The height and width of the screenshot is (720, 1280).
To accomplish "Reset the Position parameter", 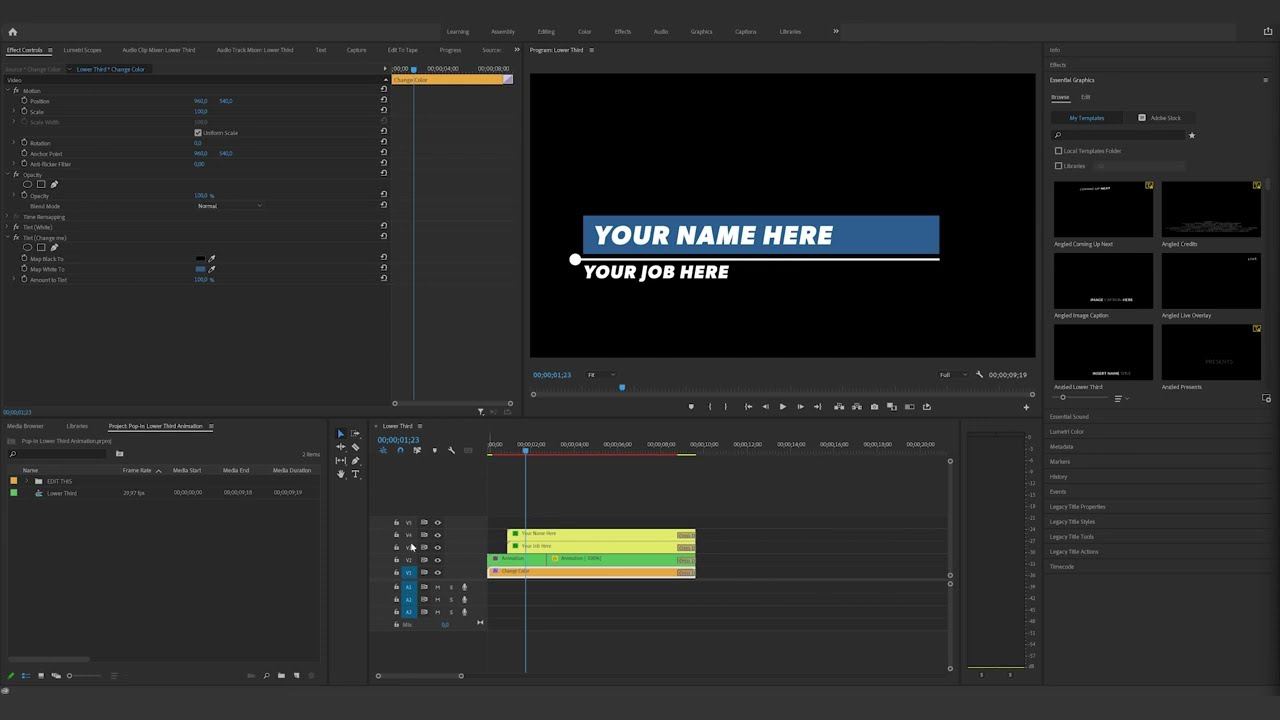I will 384,101.
